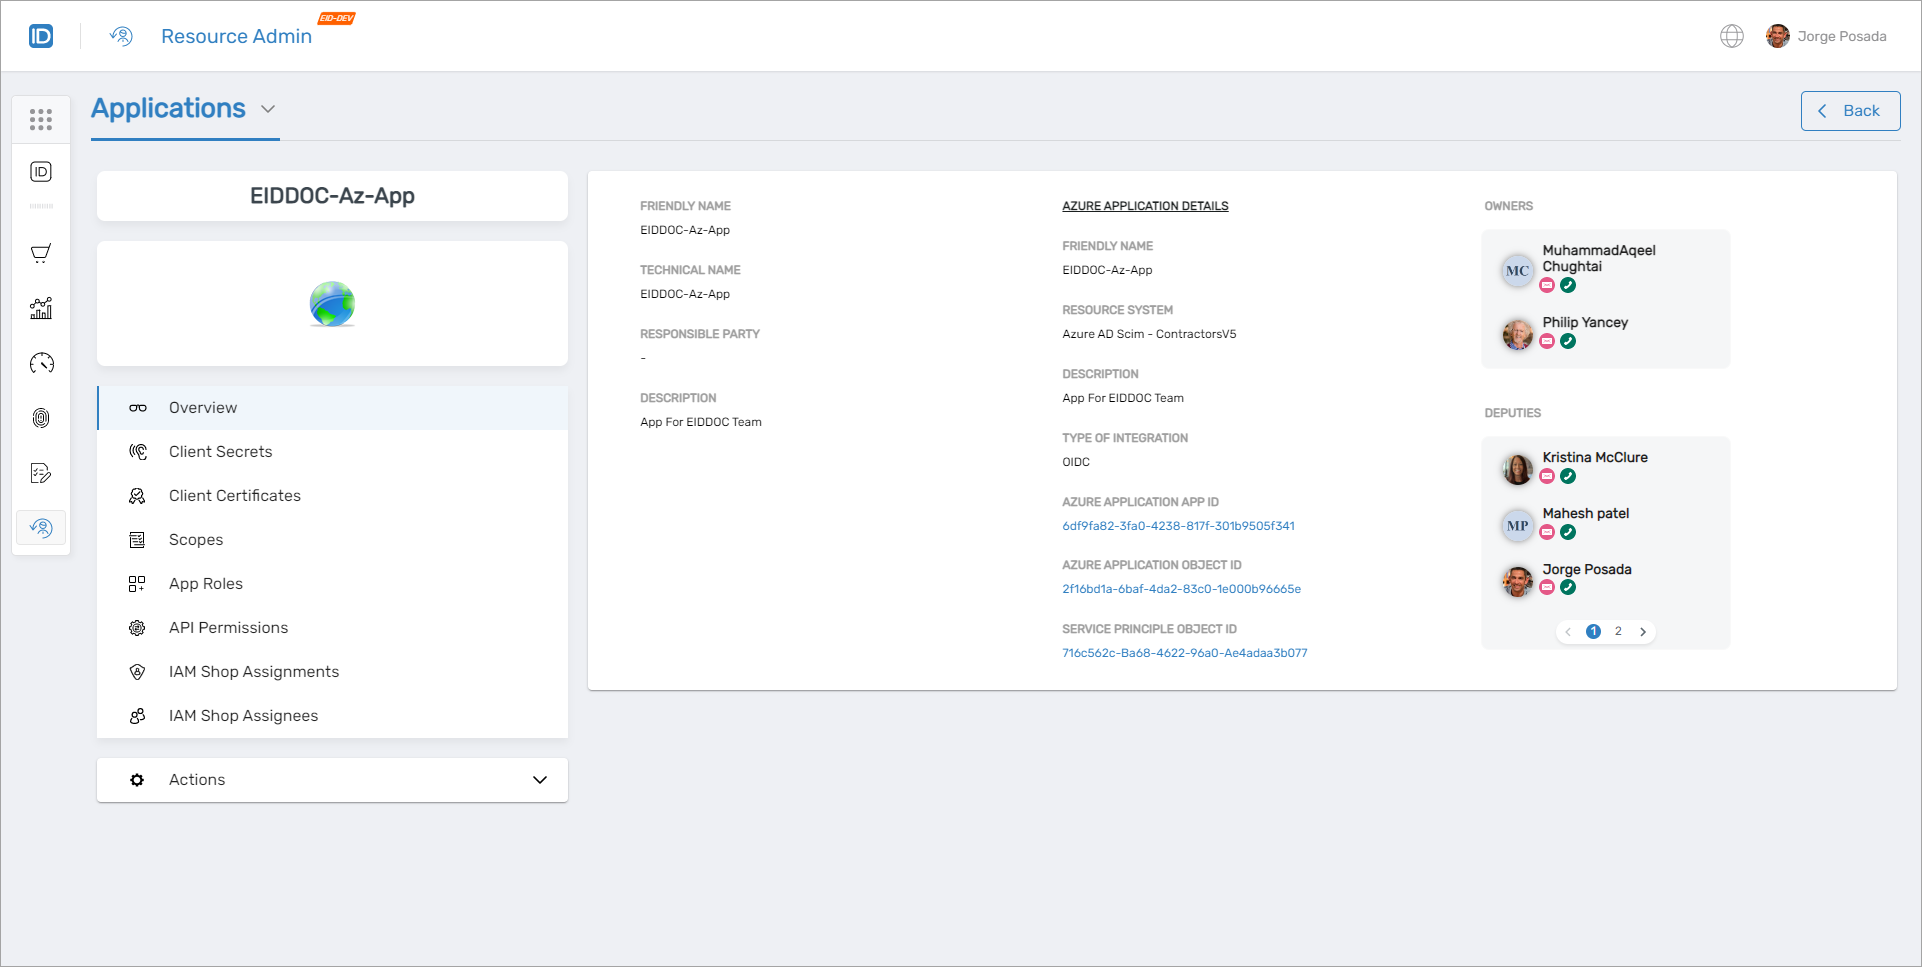Open the app launcher grid icon
This screenshot has width=1922, height=967.
tap(41, 119)
